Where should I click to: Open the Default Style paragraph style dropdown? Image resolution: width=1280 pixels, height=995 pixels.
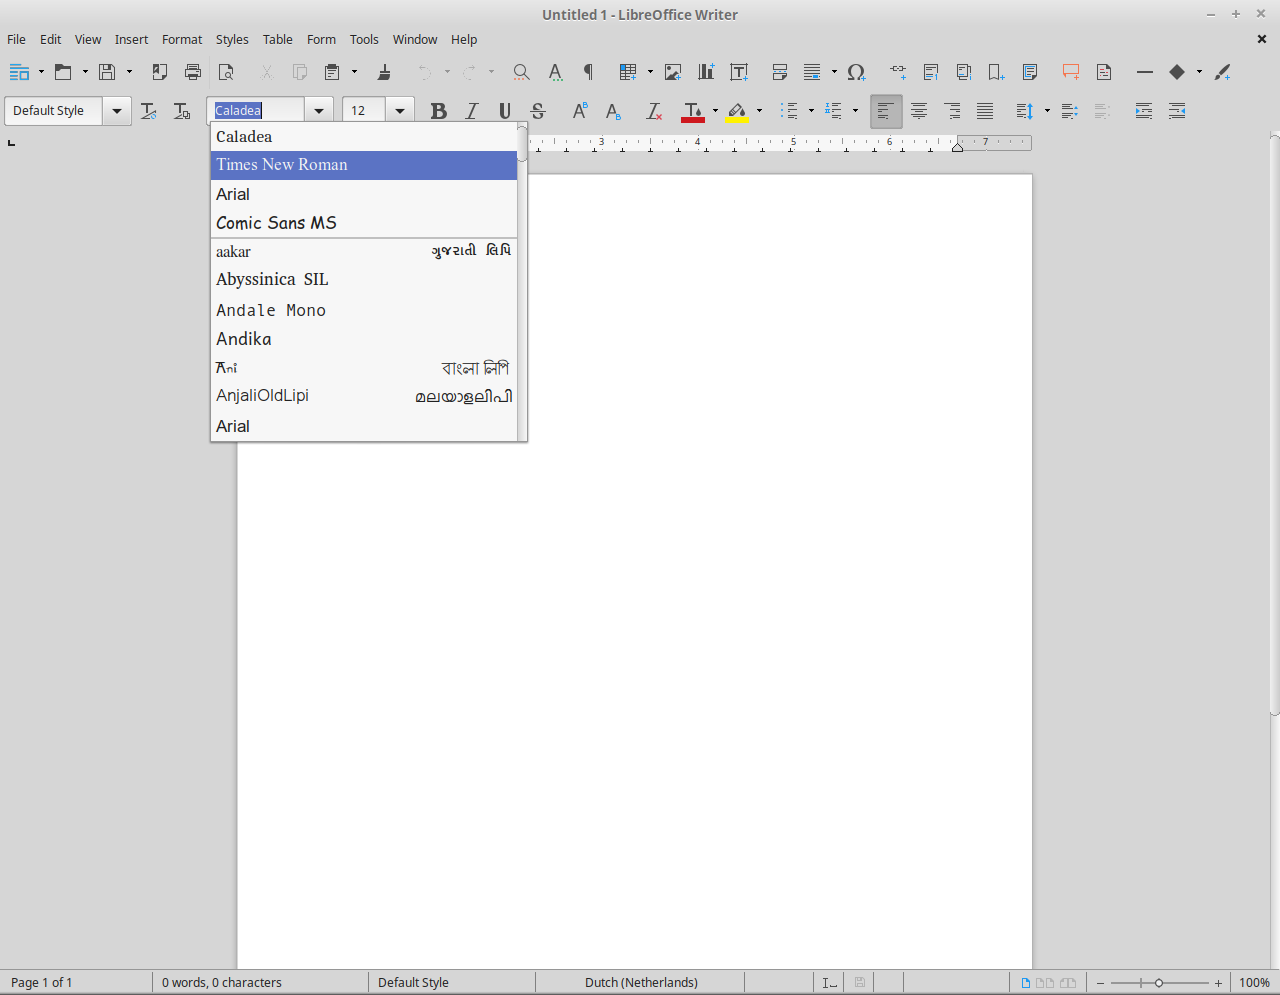pyautogui.click(x=117, y=111)
